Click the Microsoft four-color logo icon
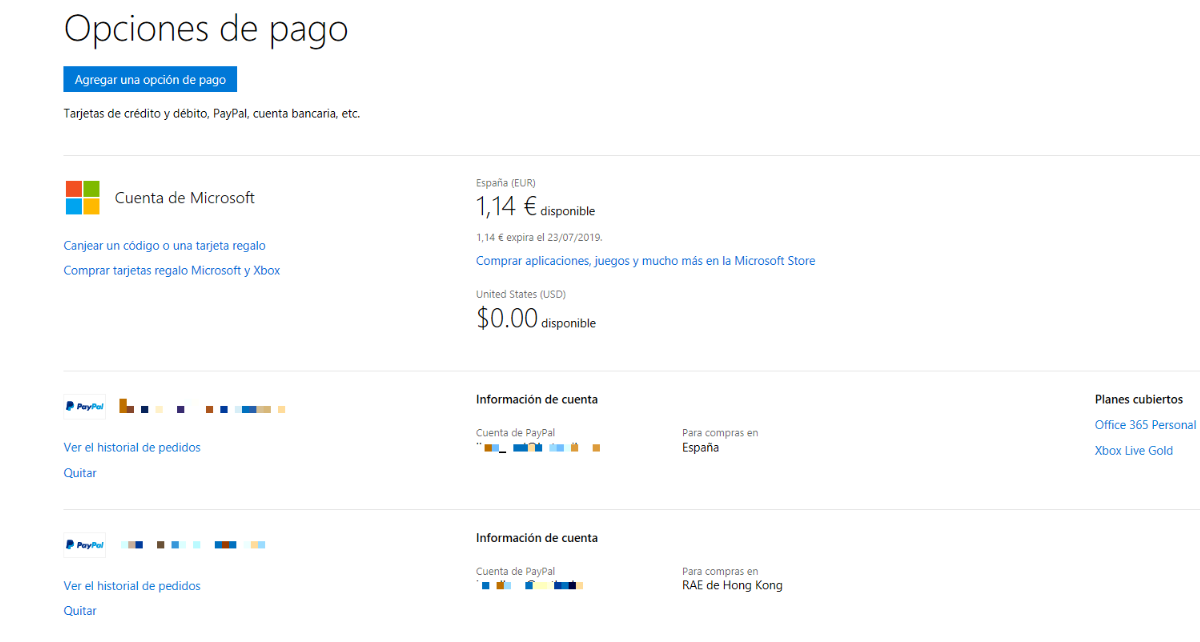1200x642 pixels. point(82,198)
